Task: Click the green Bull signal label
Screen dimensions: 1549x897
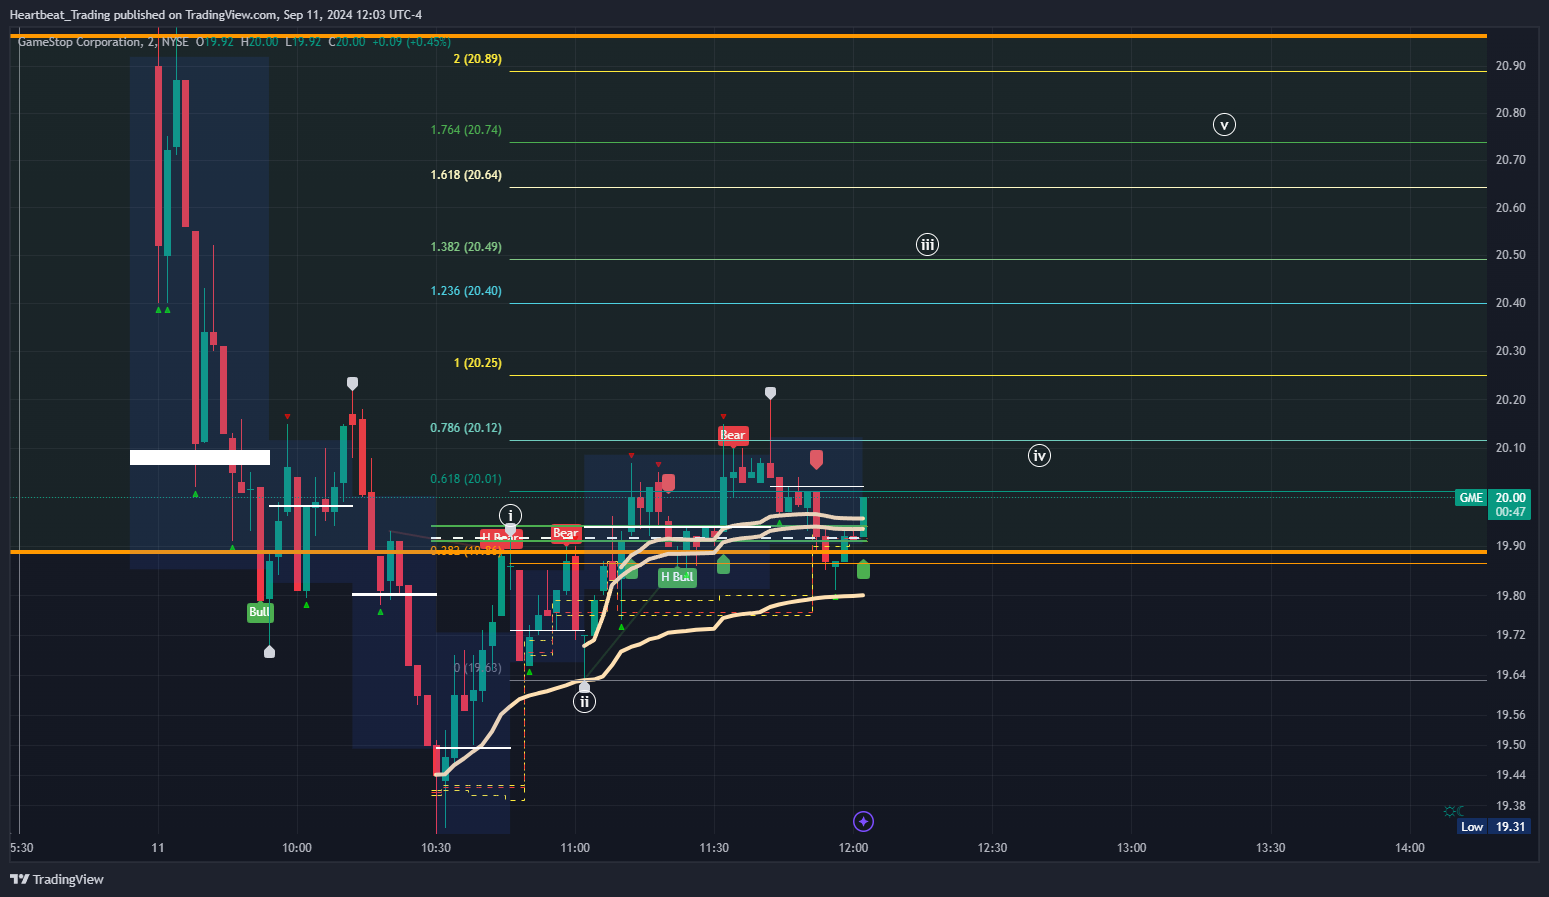Action: click(x=259, y=612)
